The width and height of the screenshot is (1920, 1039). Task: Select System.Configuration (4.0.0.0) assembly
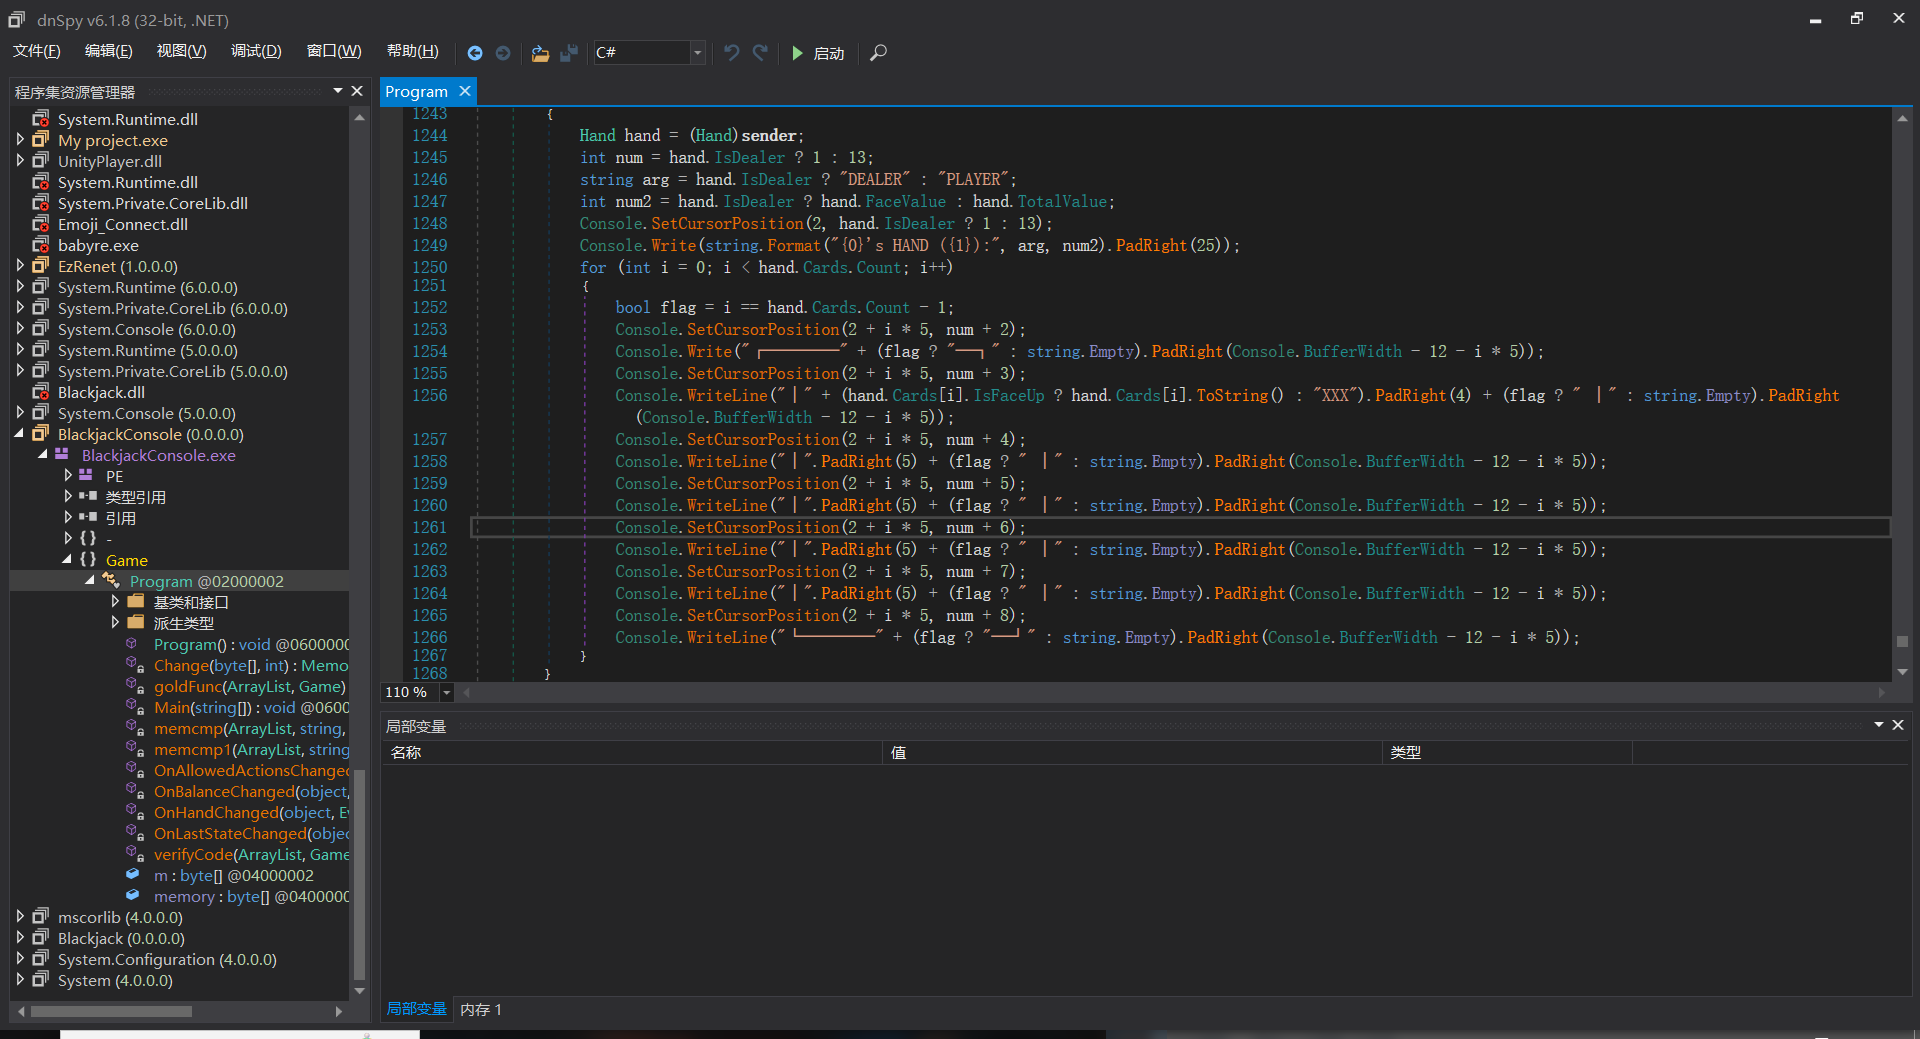(167, 959)
